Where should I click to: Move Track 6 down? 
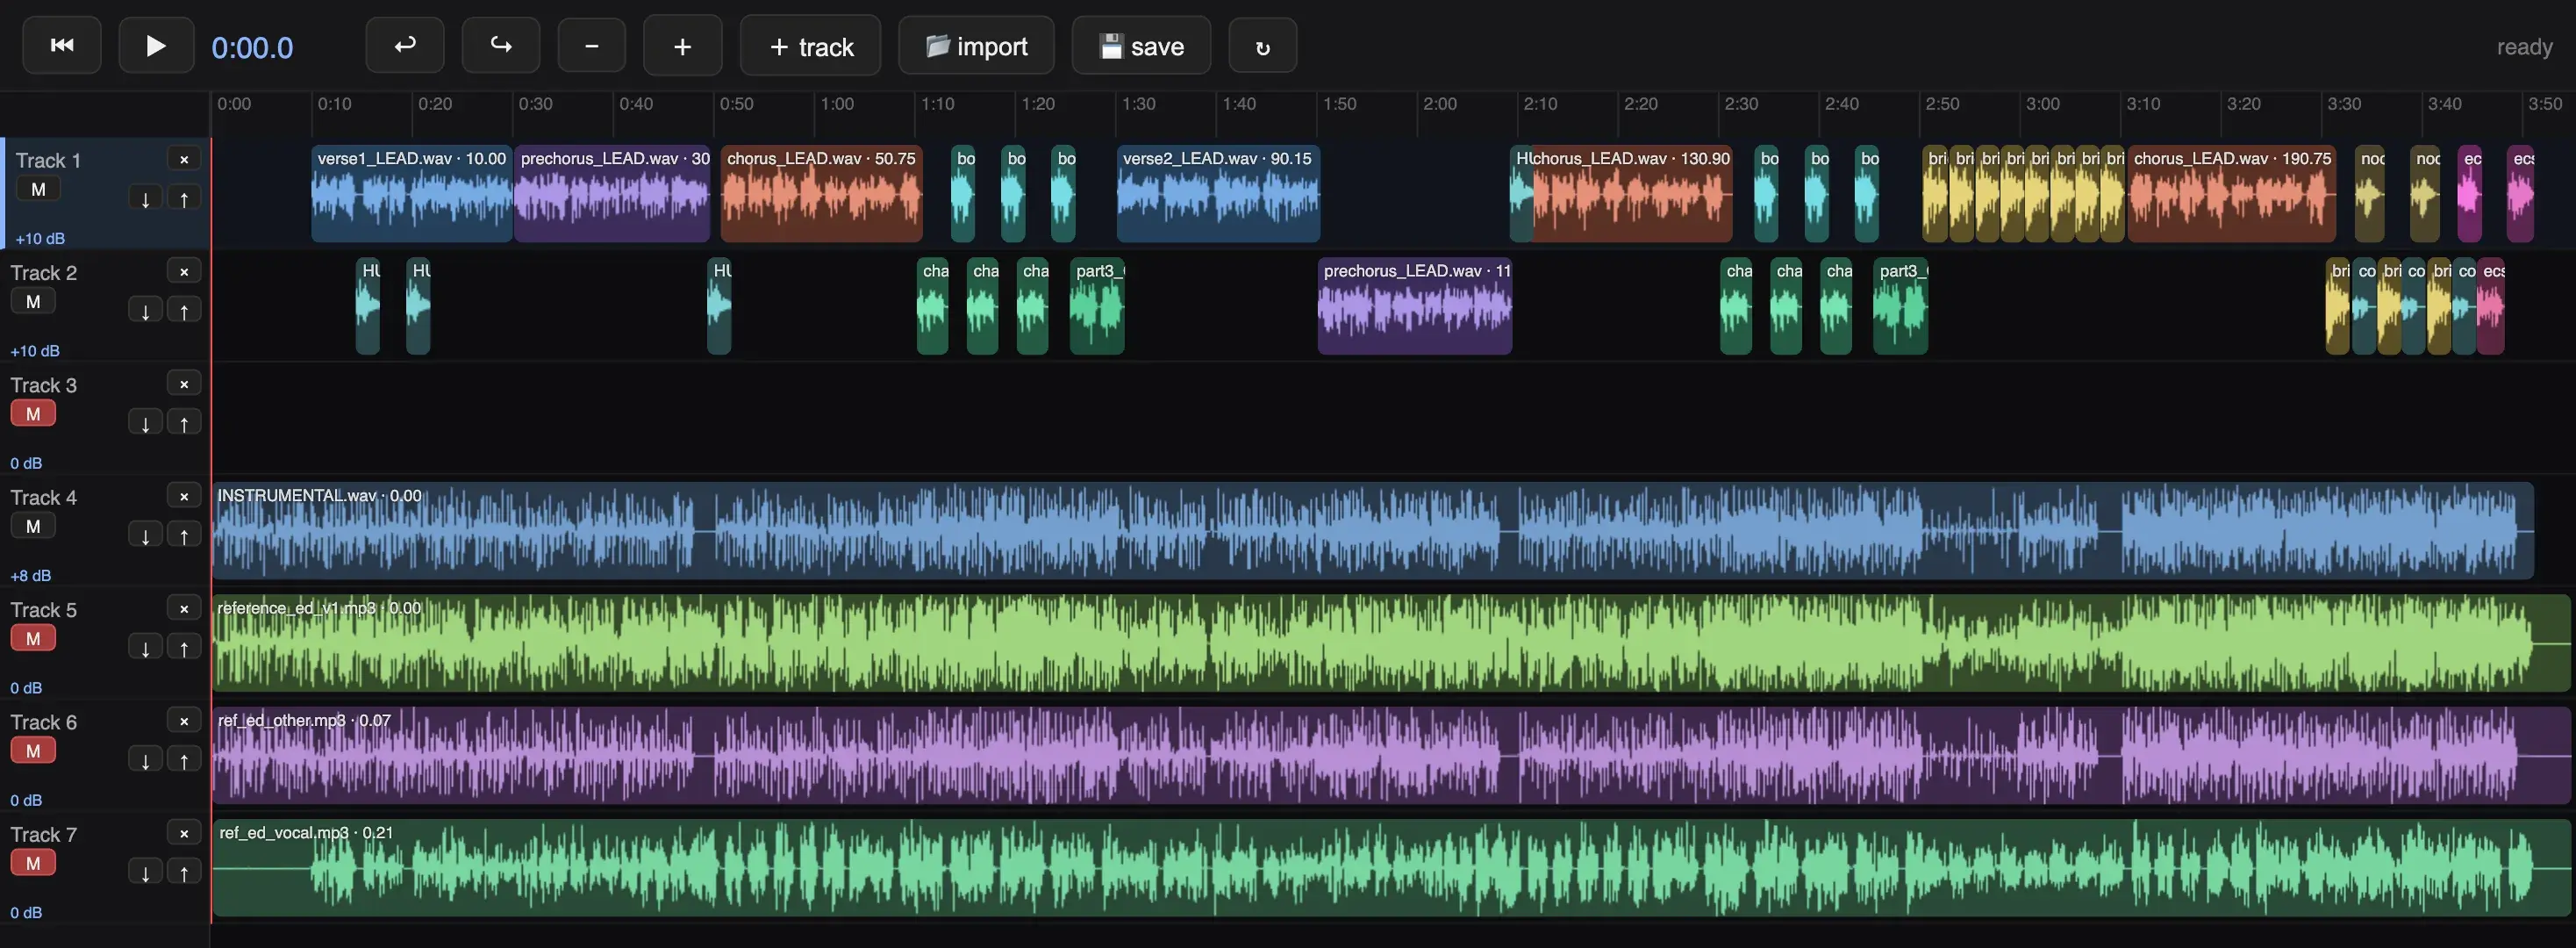pyautogui.click(x=146, y=760)
